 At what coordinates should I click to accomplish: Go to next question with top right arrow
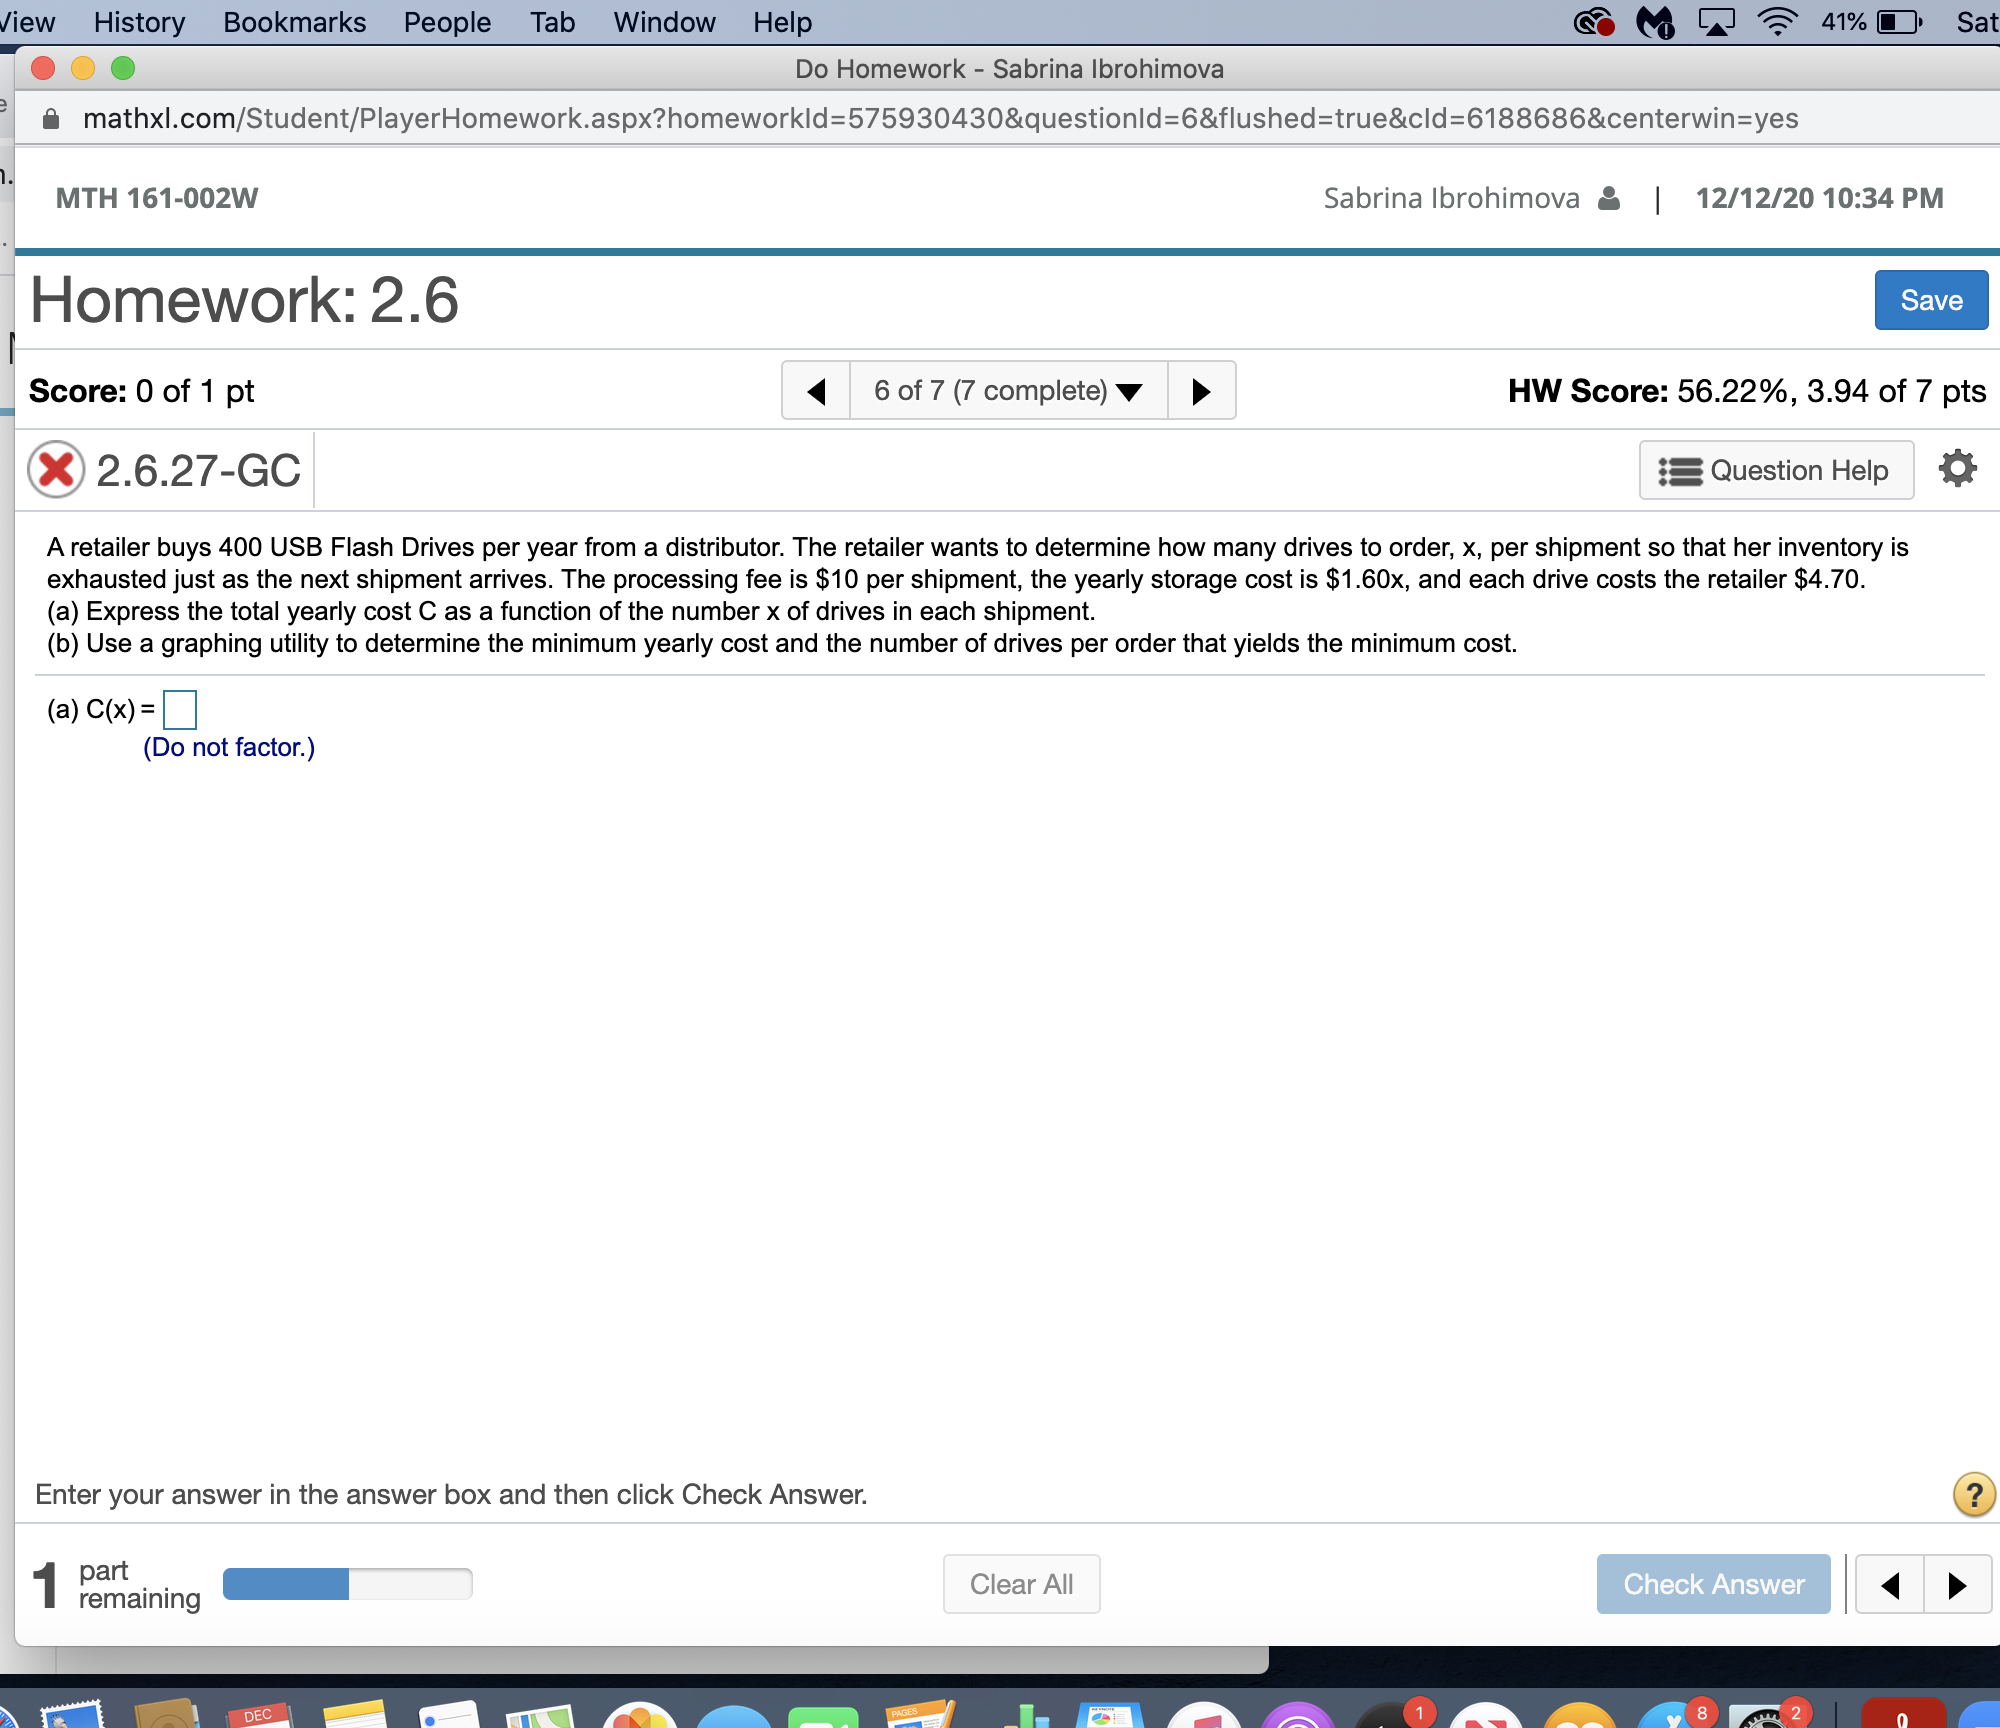[1201, 391]
